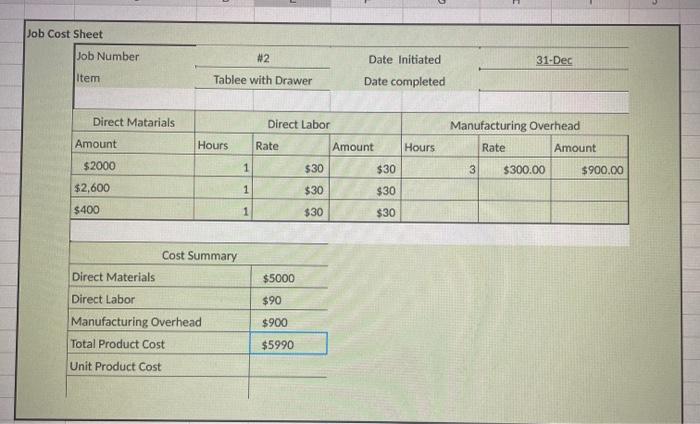Select the Tablee with Drawer cell
The height and width of the screenshot is (424, 700).
click(262, 80)
